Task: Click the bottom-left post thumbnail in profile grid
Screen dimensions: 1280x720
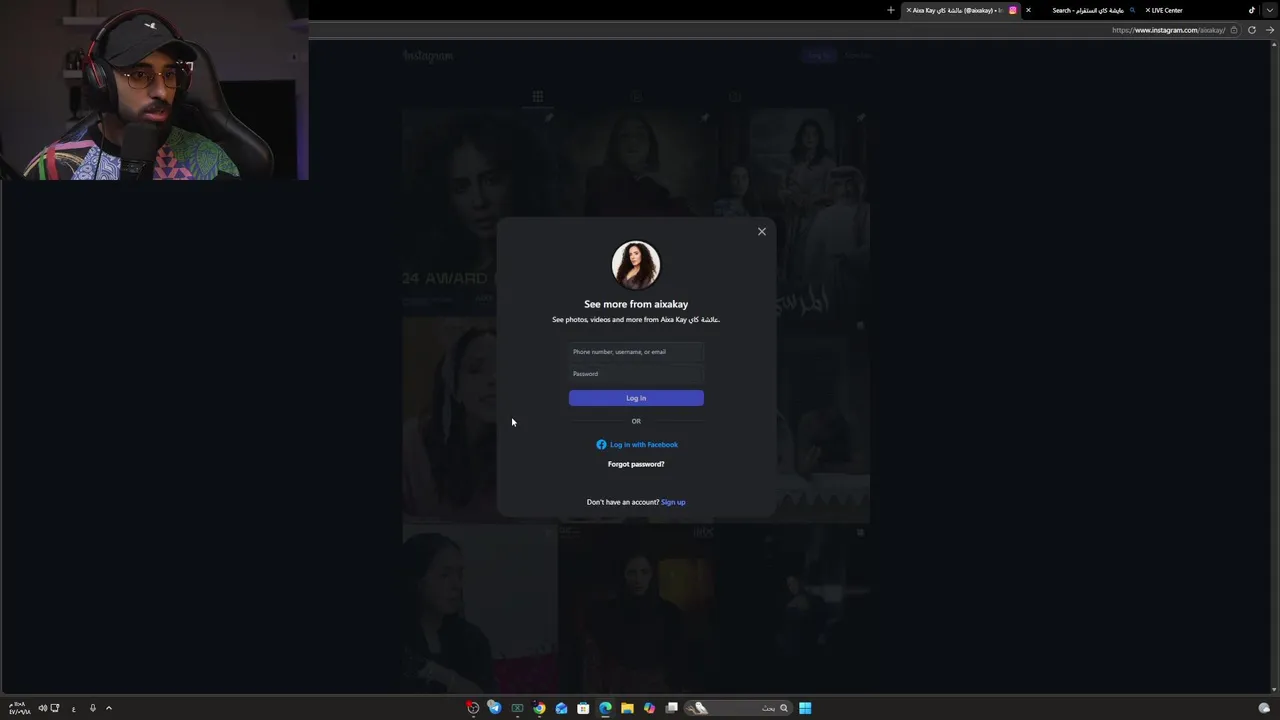Action: 479,608
